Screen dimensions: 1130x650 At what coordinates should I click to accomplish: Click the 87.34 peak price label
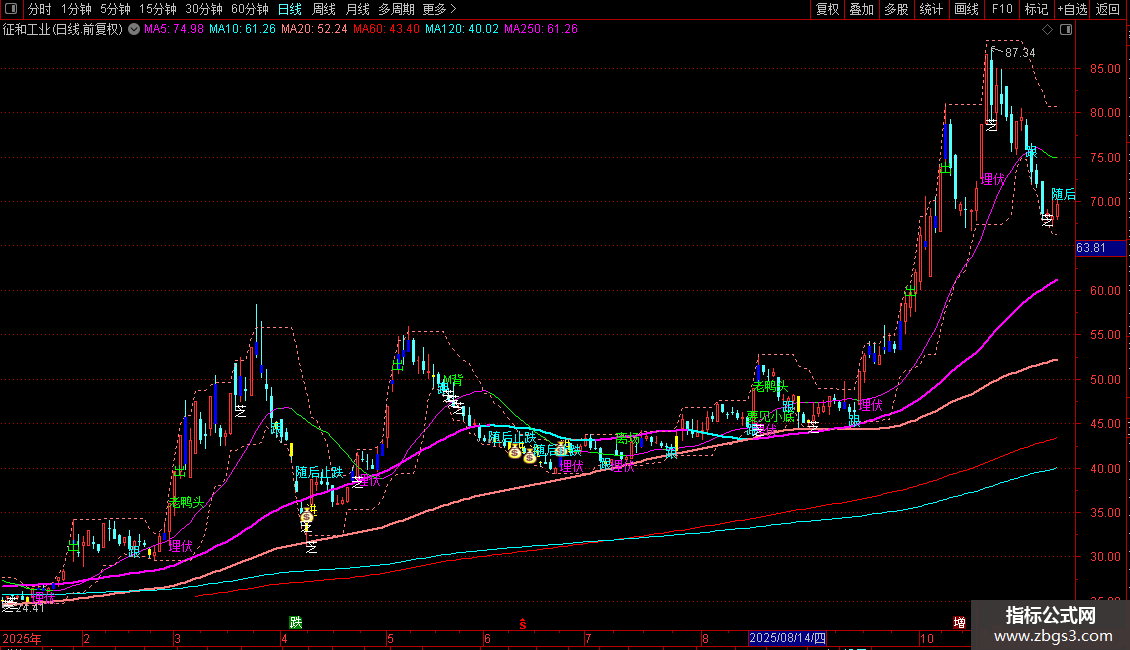[x=1019, y=52]
